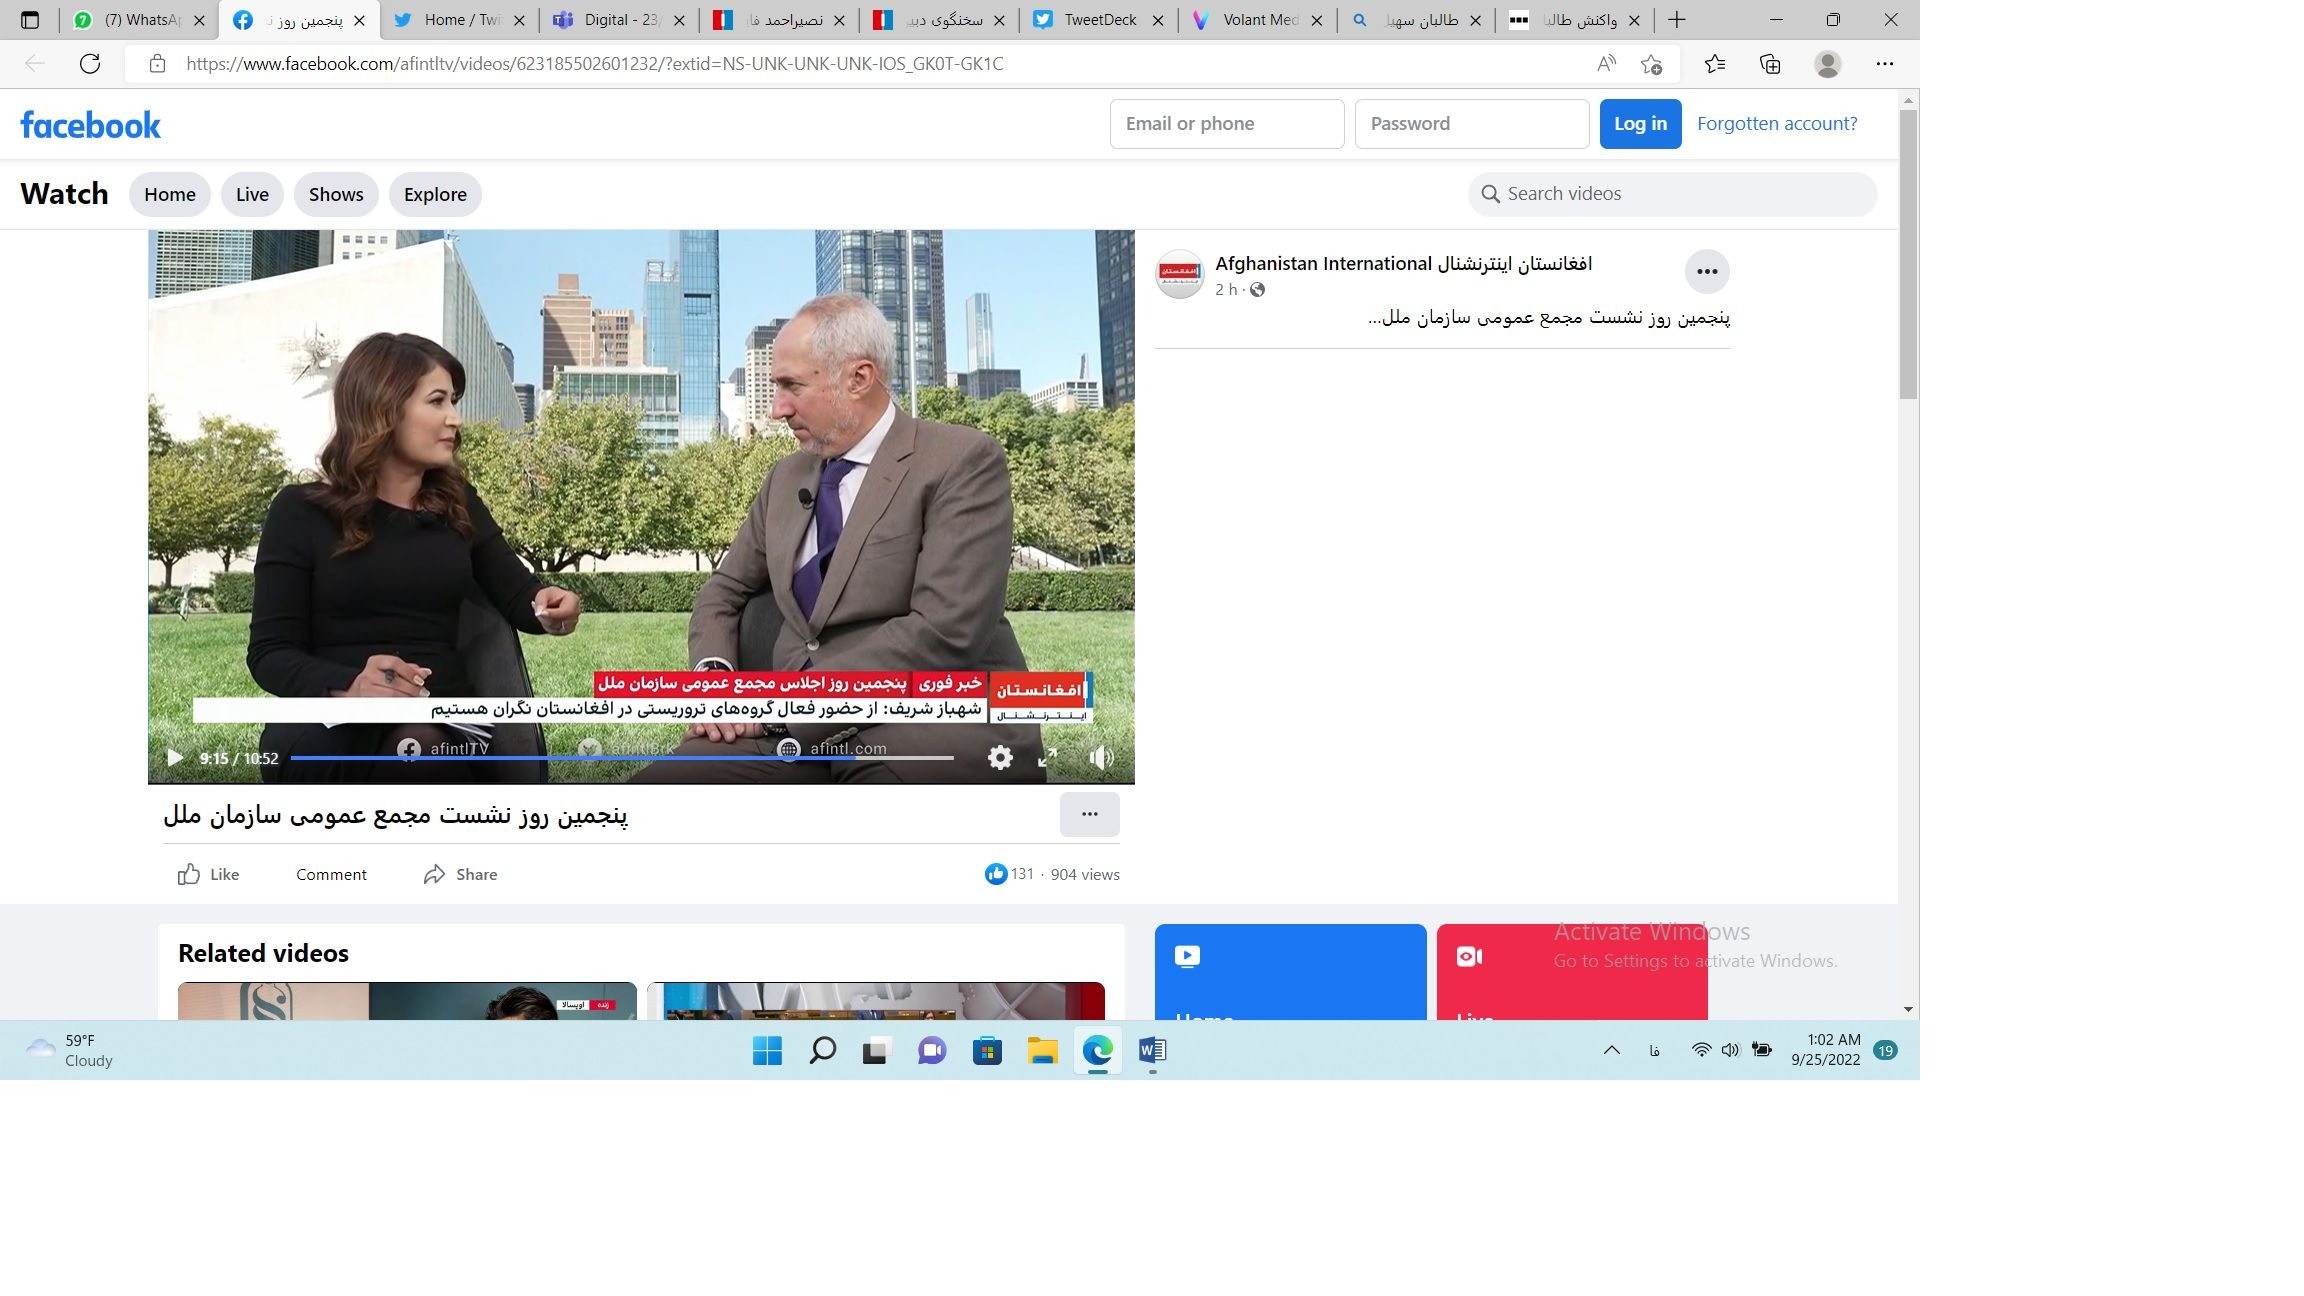Open the Afghanistan International page avatar
Screen dimensions: 2304x1296
1179,274
